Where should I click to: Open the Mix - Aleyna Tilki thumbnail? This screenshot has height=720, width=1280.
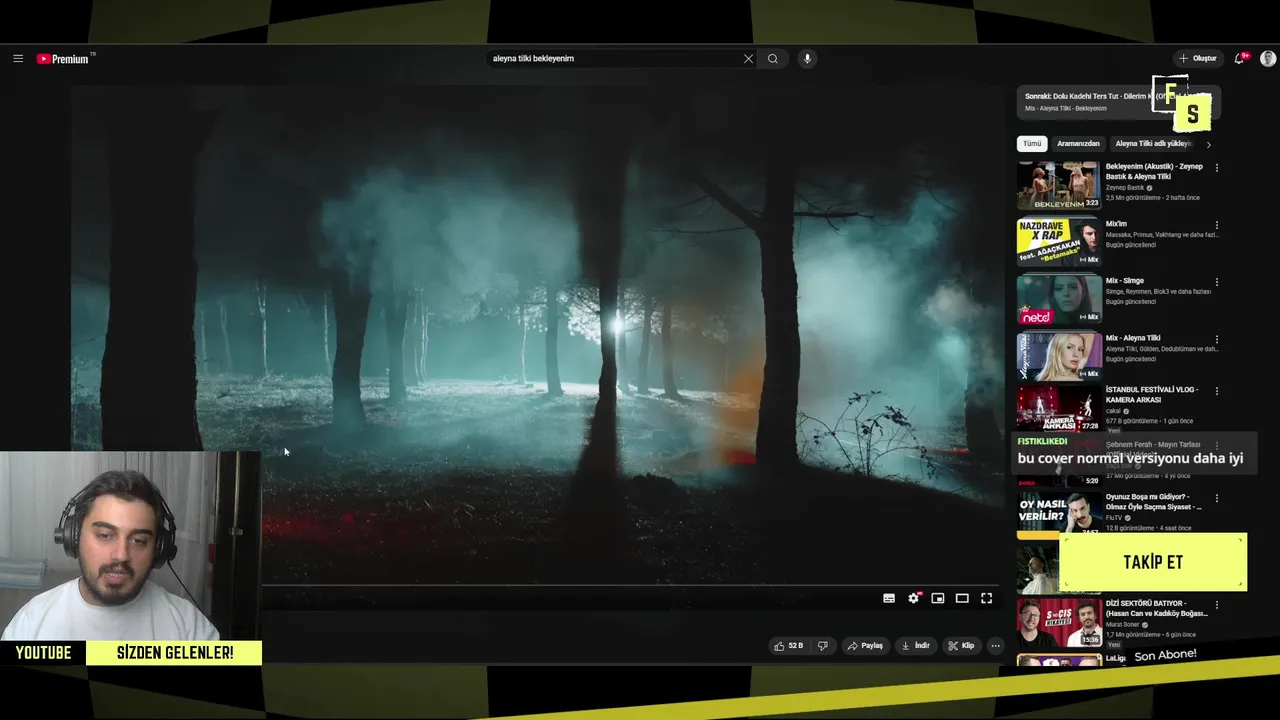point(1058,356)
